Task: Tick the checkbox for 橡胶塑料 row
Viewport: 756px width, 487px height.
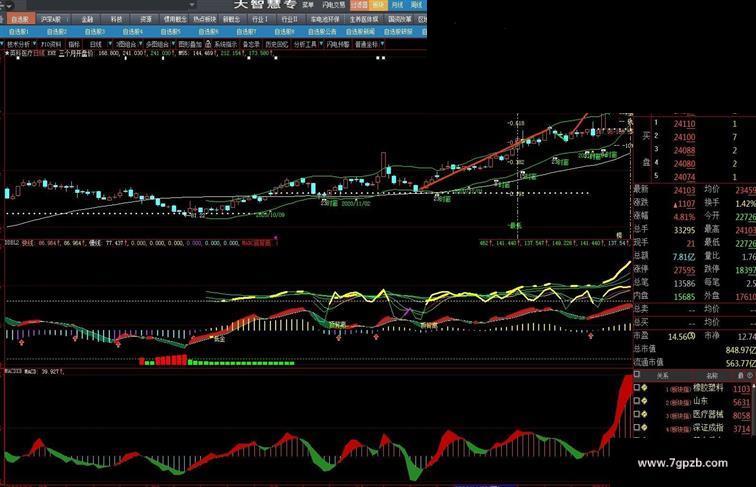Action: (x=637, y=388)
